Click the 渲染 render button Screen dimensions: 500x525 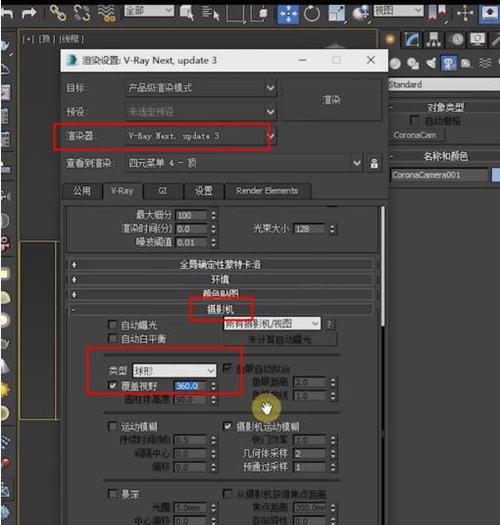[332, 100]
